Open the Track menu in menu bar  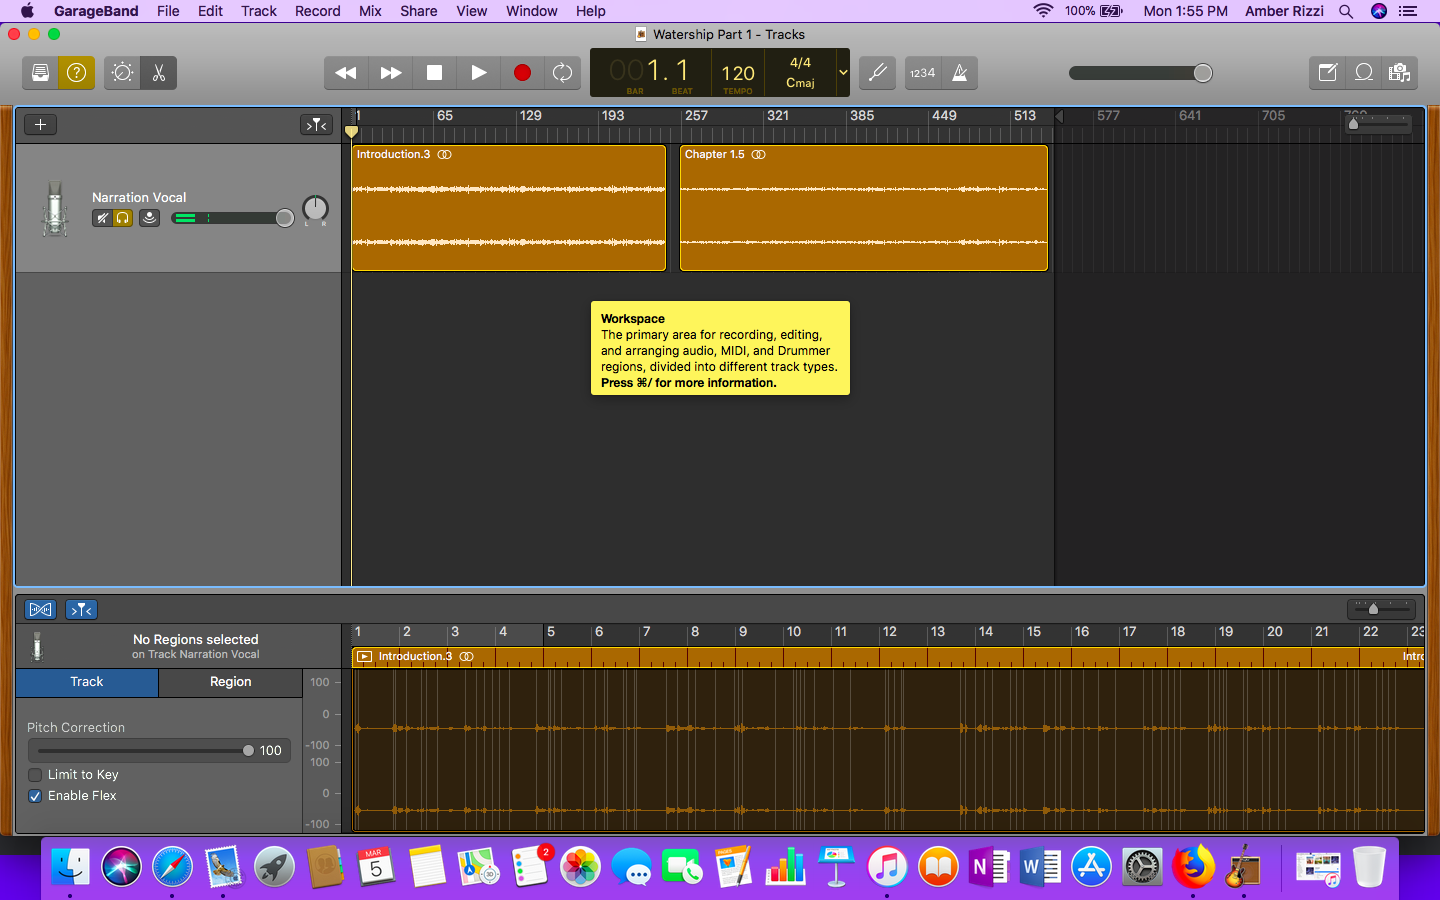tap(258, 11)
